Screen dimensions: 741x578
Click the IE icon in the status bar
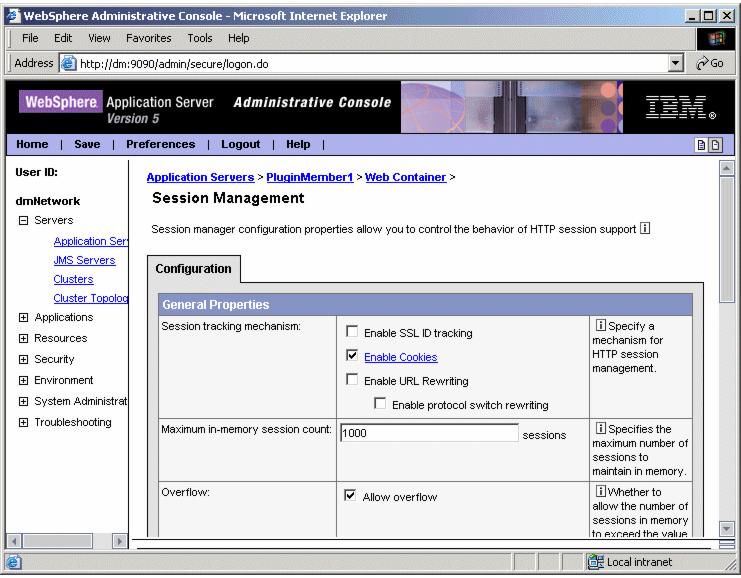13,562
